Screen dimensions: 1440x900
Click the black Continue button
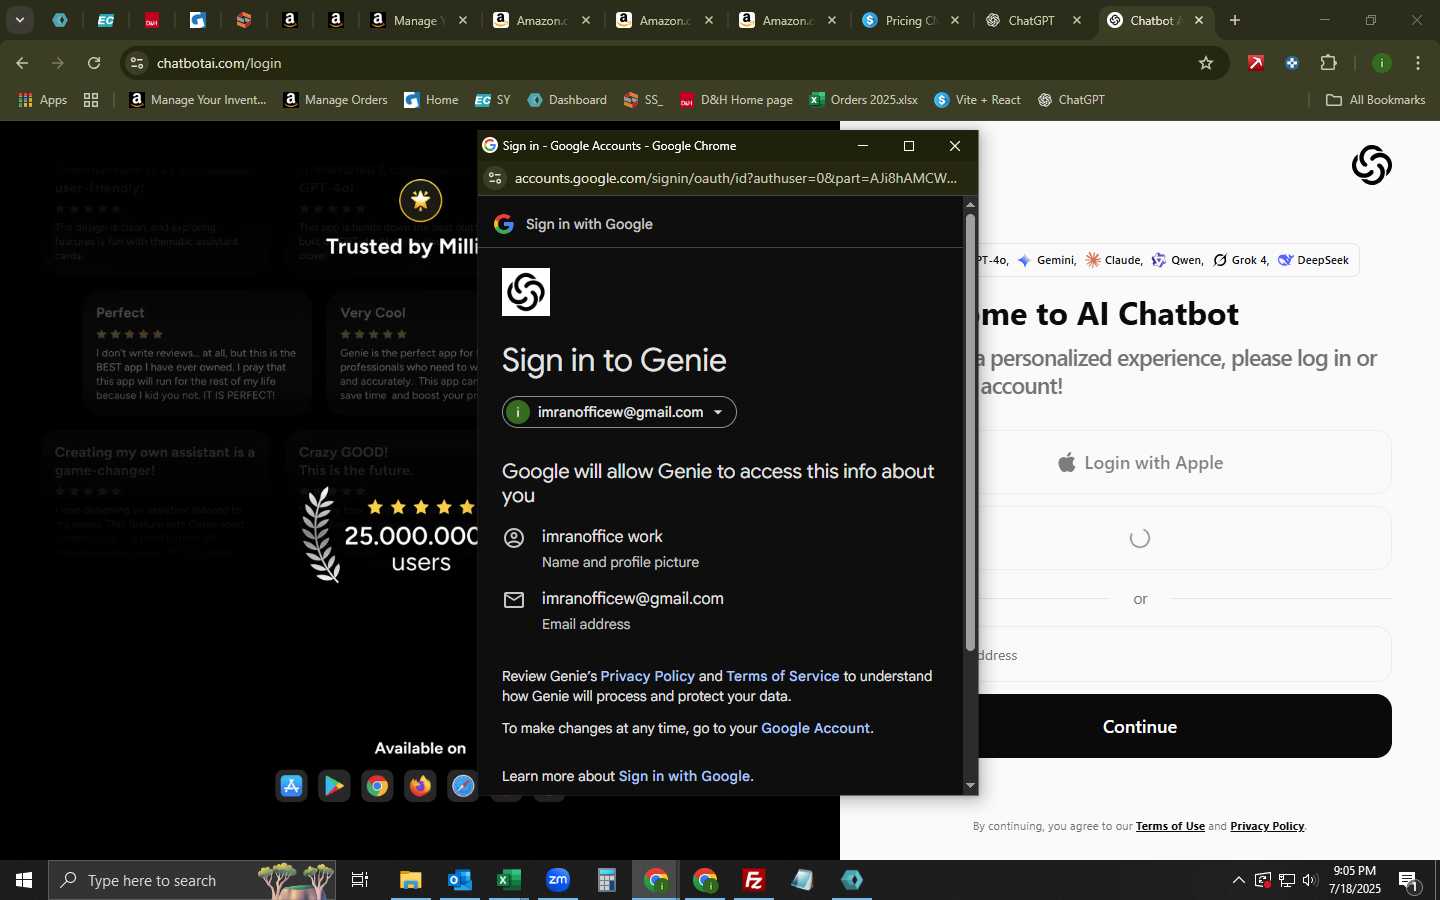tap(1140, 726)
